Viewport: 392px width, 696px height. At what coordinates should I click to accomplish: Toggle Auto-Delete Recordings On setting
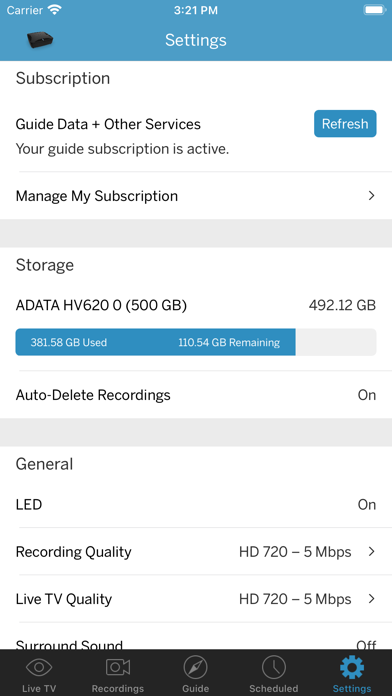pyautogui.click(x=367, y=395)
